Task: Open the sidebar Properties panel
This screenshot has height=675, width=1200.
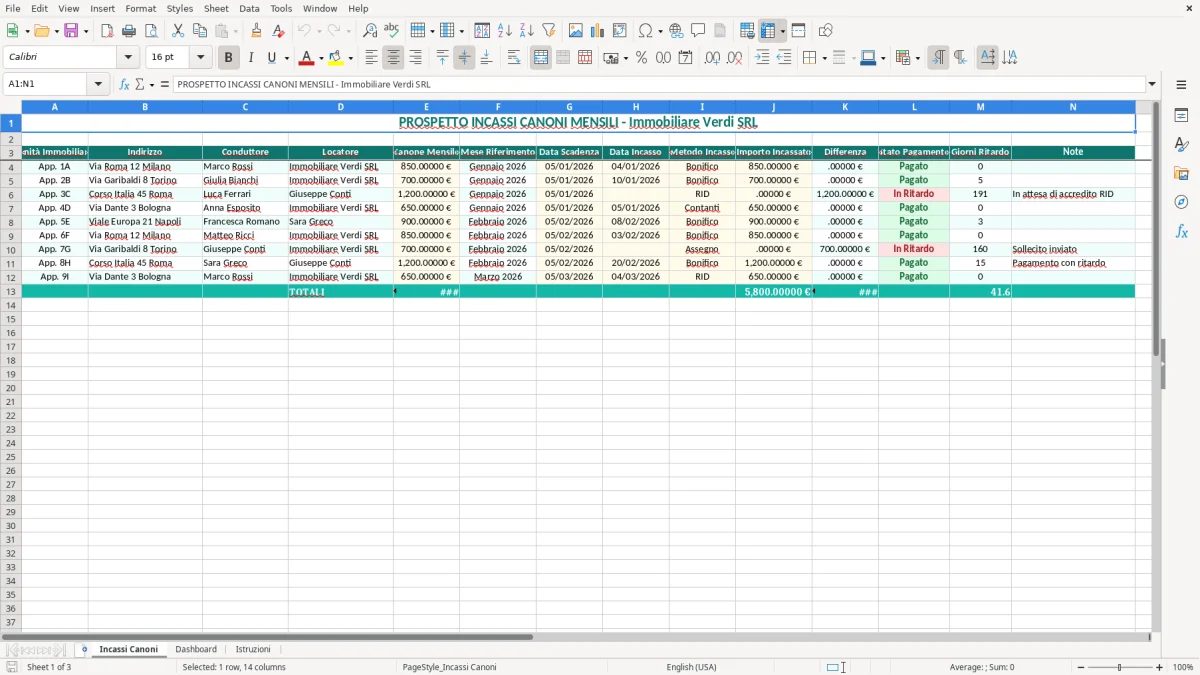Action: tap(1181, 115)
